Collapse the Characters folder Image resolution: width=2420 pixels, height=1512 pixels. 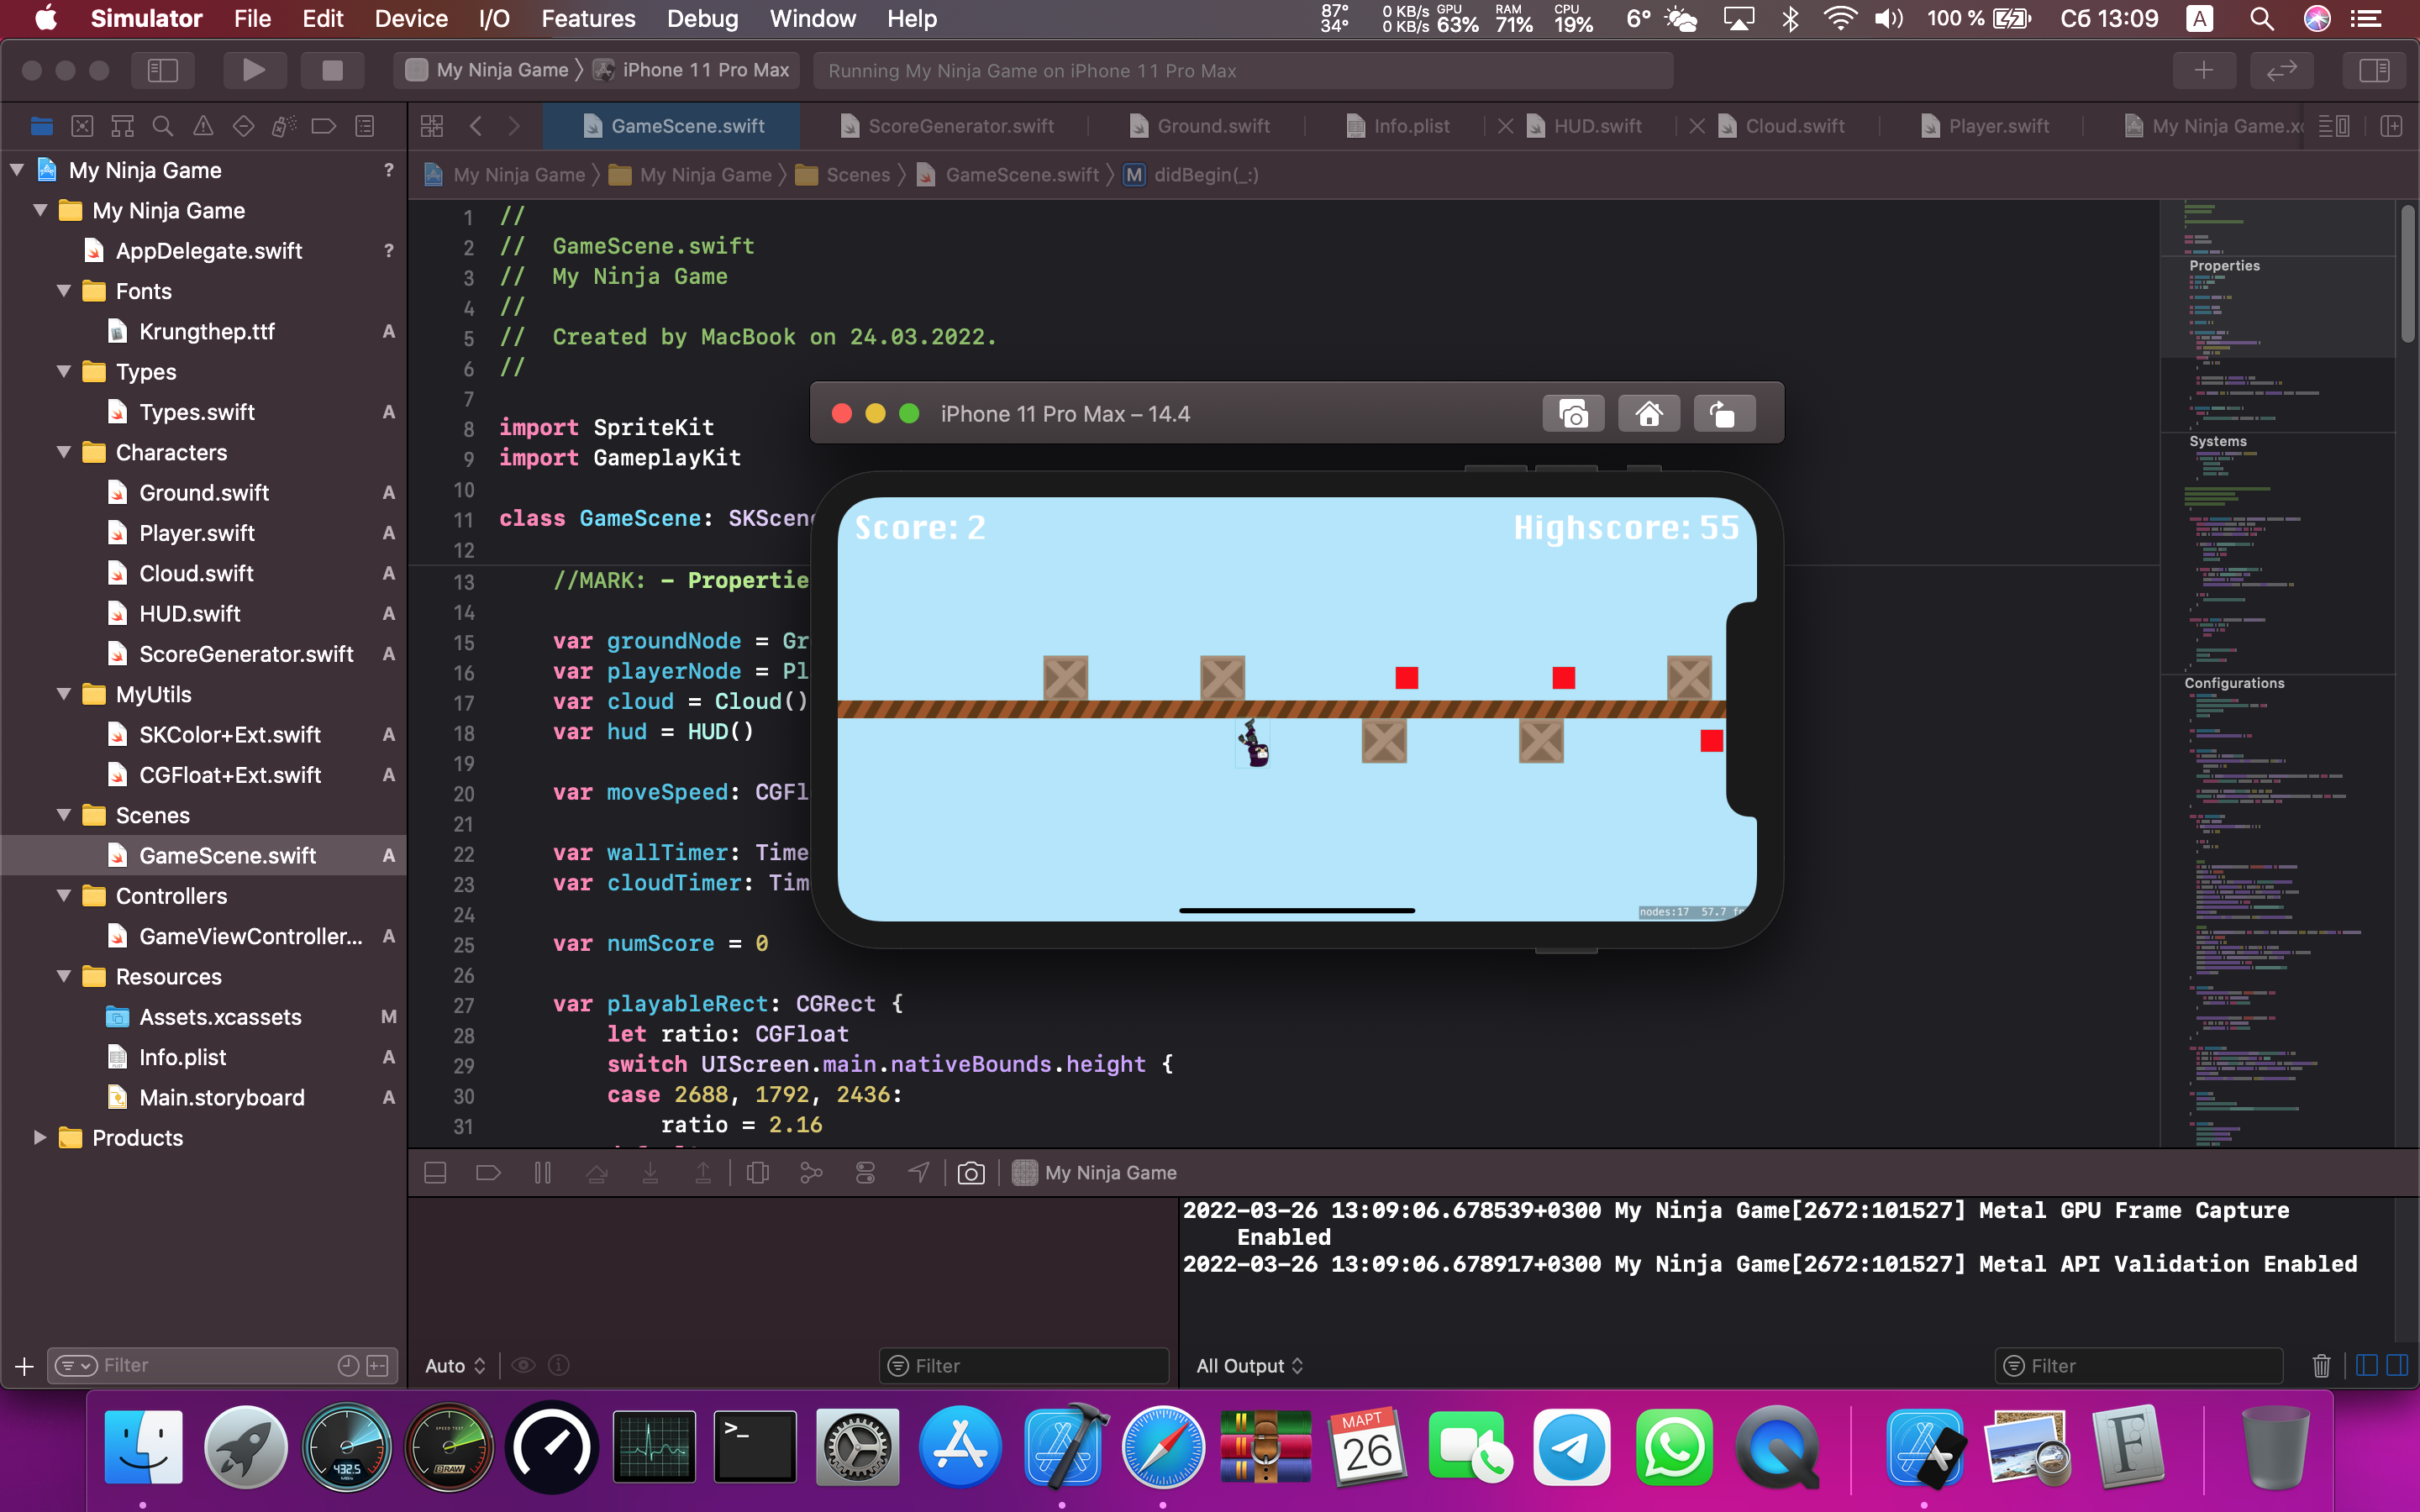64,453
